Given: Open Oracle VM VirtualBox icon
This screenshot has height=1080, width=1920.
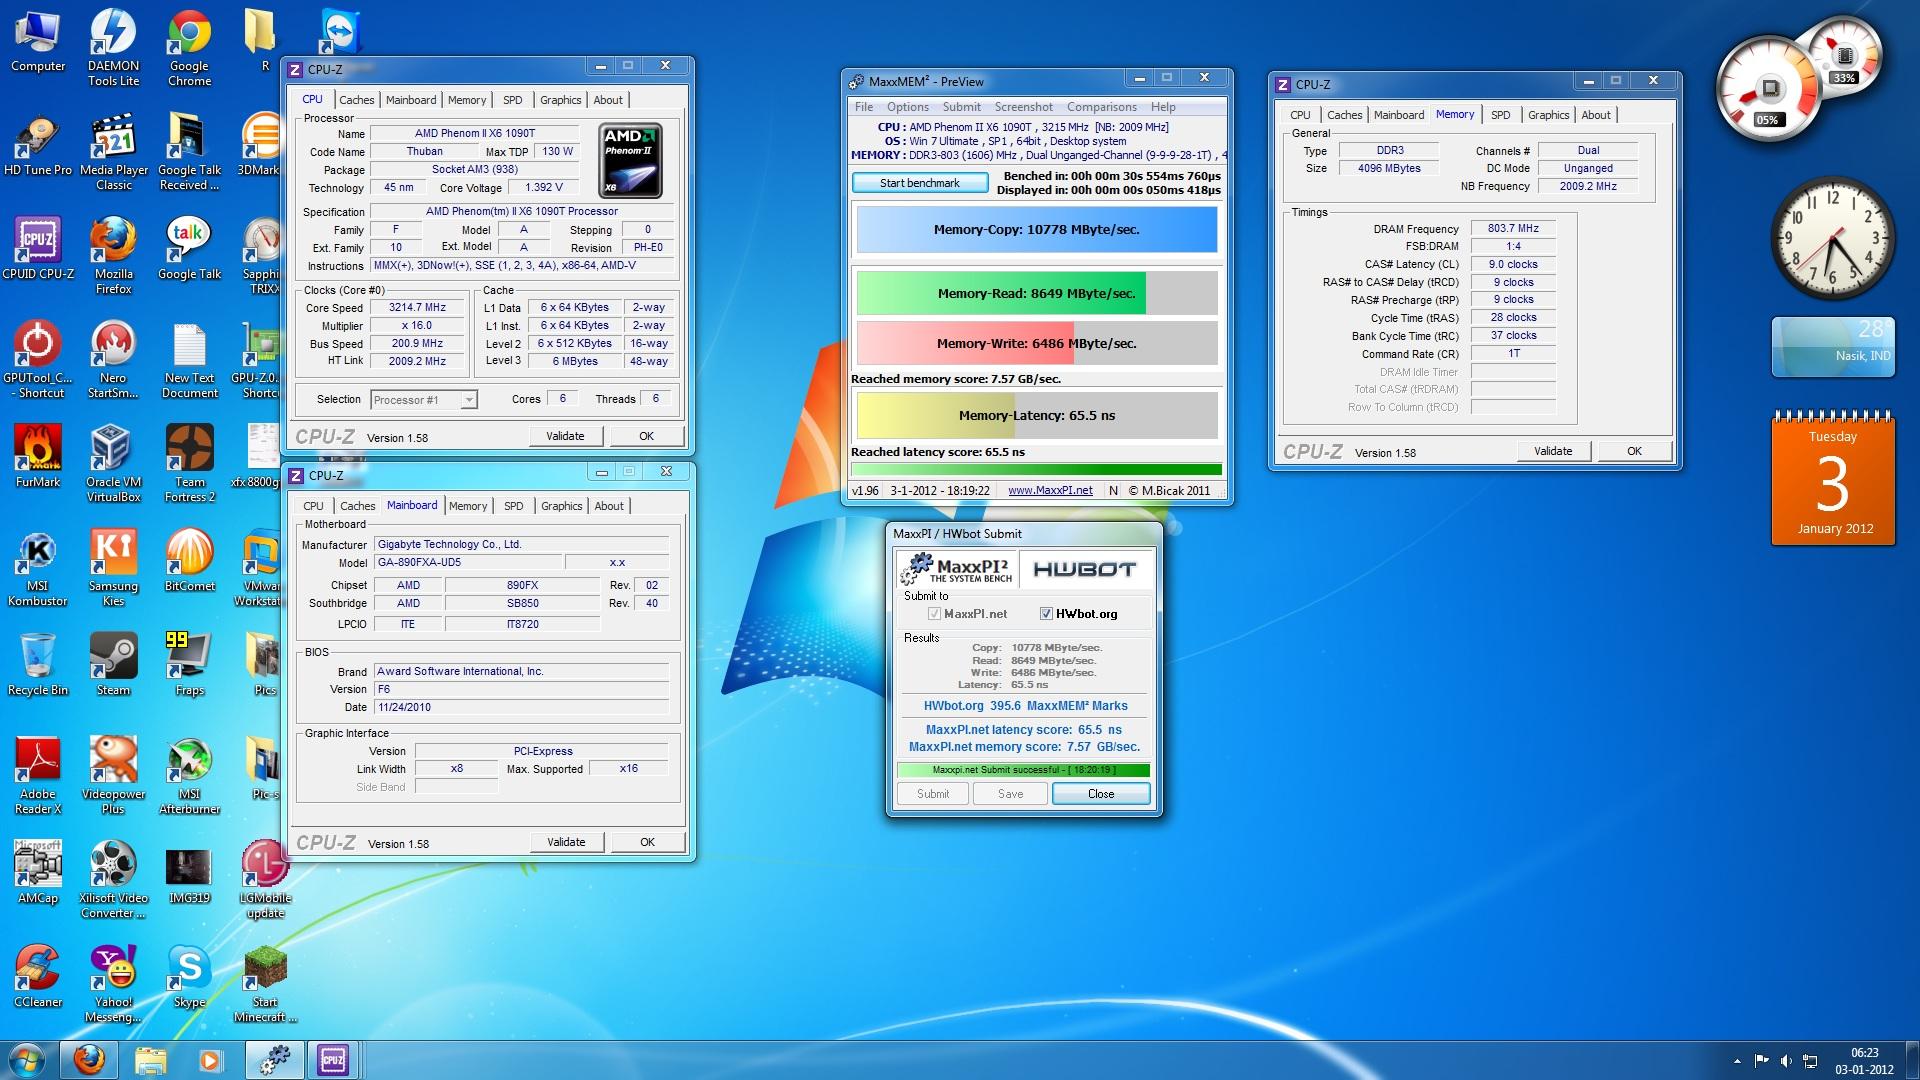Looking at the screenshot, I should pyautogui.click(x=114, y=464).
